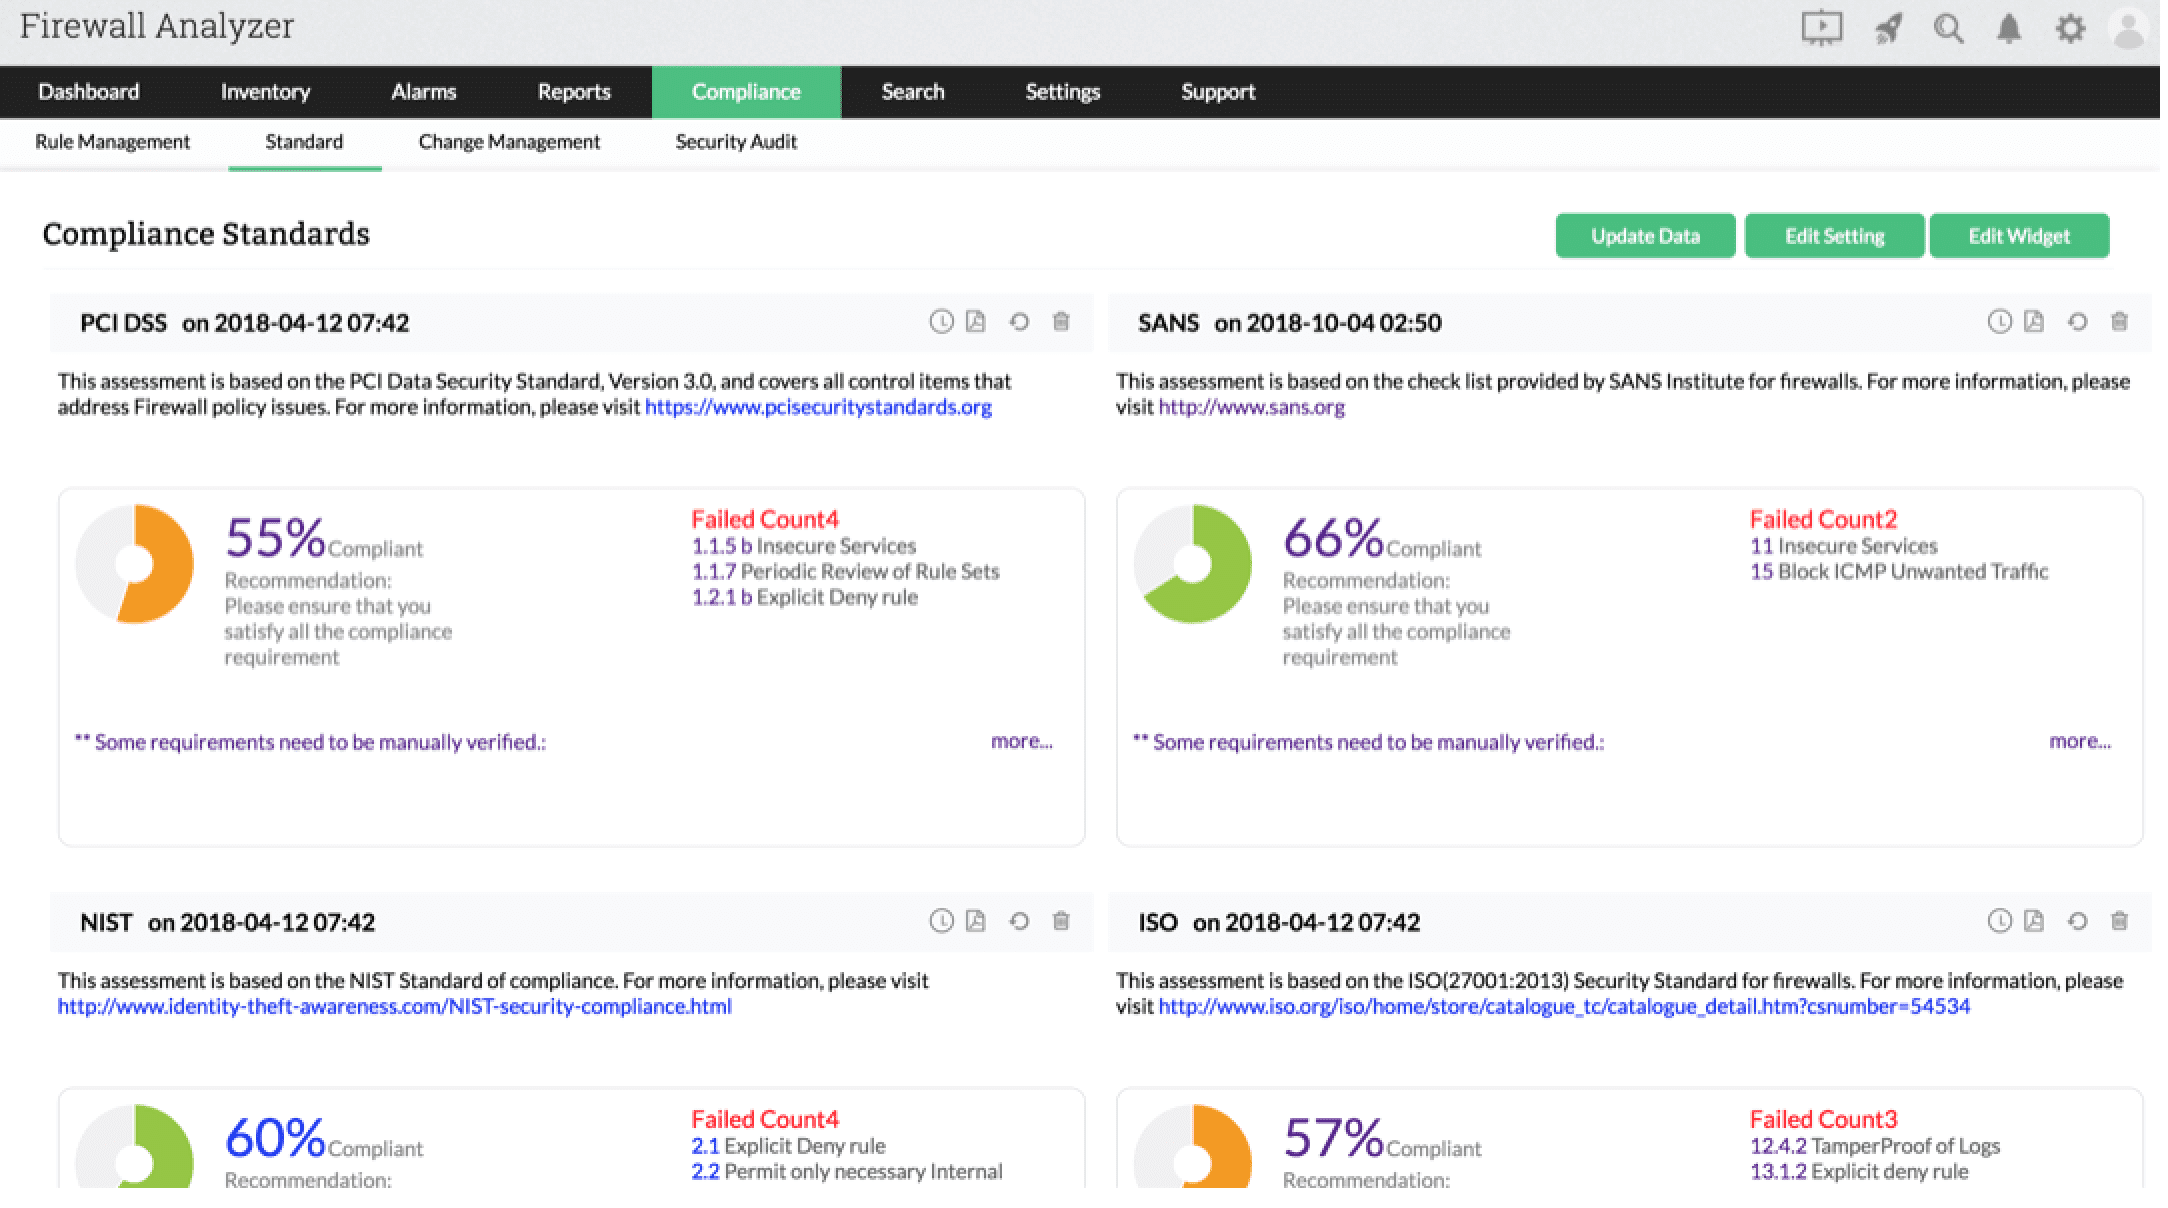Open the gear settings icon

point(2070,28)
